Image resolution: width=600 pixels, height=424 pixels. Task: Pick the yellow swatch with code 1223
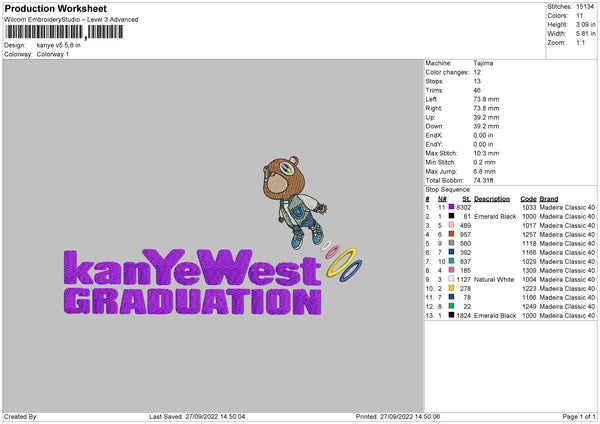(x=451, y=288)
